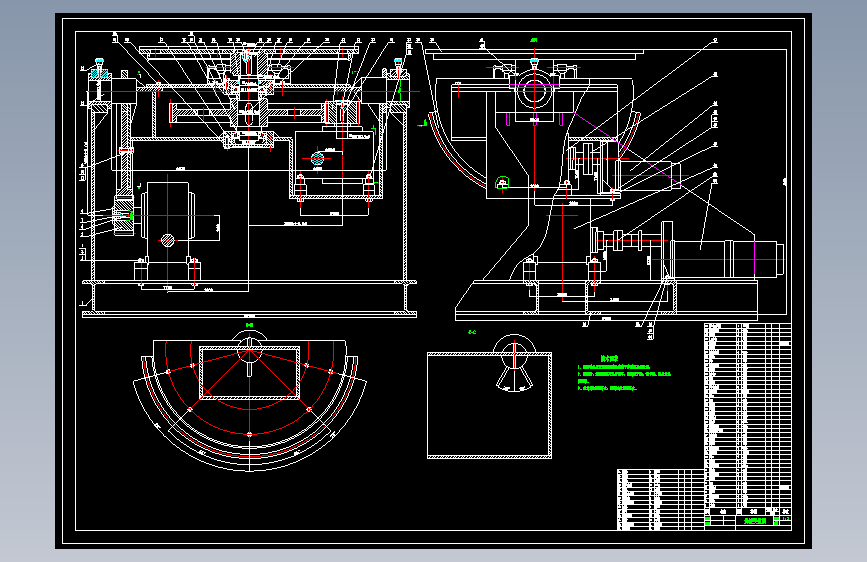The height and width of the screenshot is (562, 867).
Task: Click the green gear section beside gearbox
Action: (128, 215)
